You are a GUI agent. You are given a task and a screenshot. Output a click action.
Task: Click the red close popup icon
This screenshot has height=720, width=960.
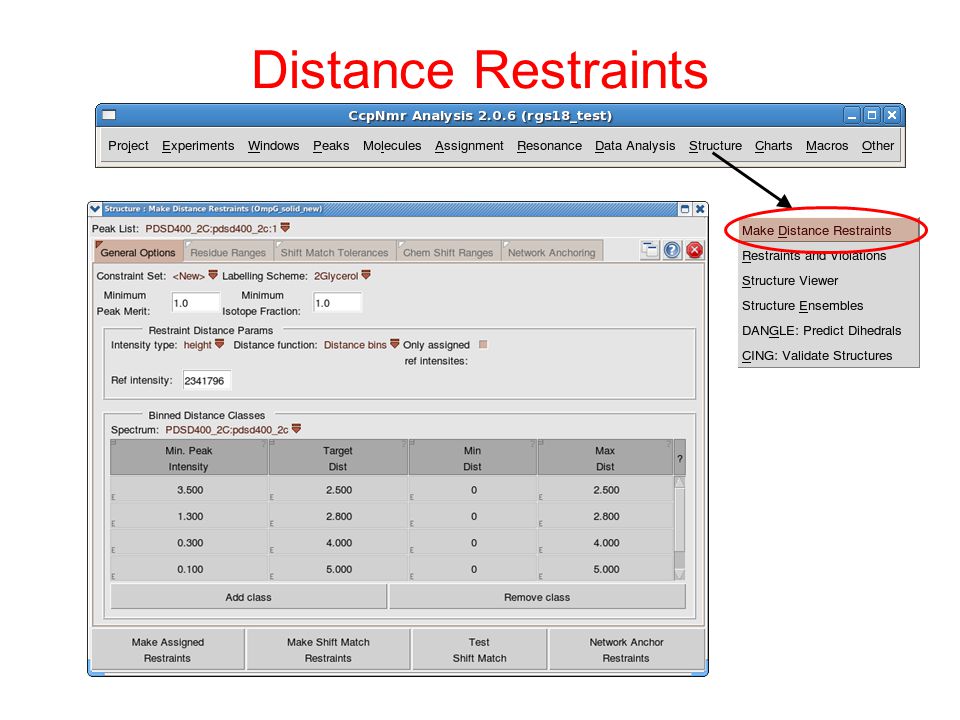694,250
